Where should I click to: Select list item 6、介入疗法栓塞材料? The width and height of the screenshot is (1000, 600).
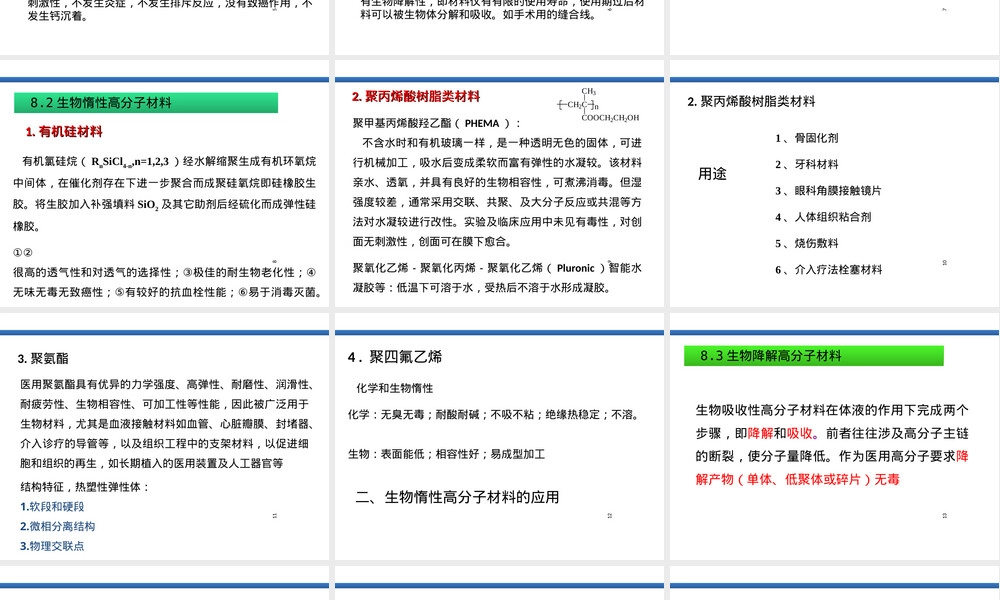pos(828,270)
